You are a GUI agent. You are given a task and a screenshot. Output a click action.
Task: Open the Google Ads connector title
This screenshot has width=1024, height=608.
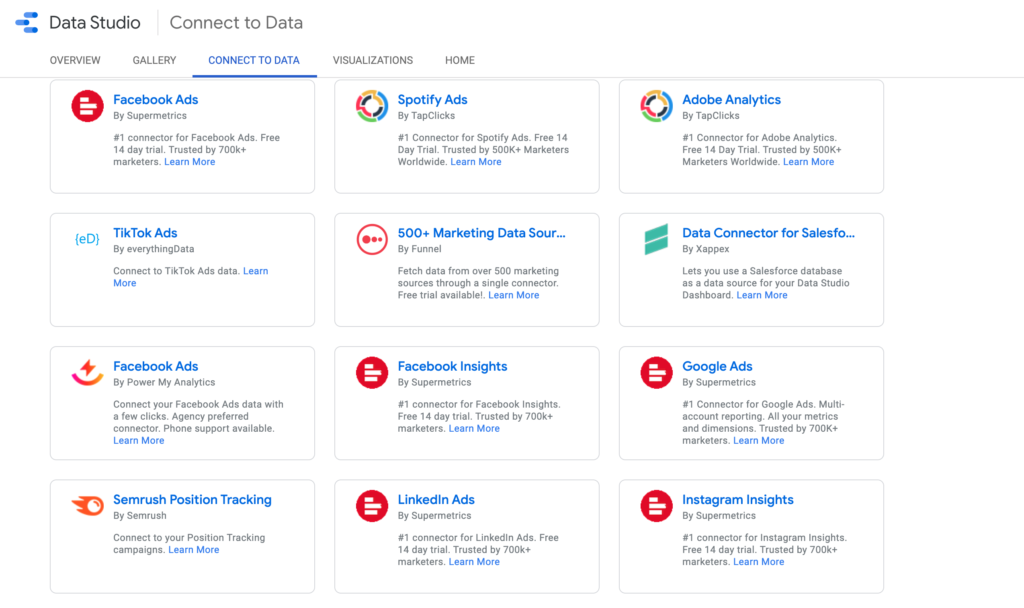[x=717, y=366]
